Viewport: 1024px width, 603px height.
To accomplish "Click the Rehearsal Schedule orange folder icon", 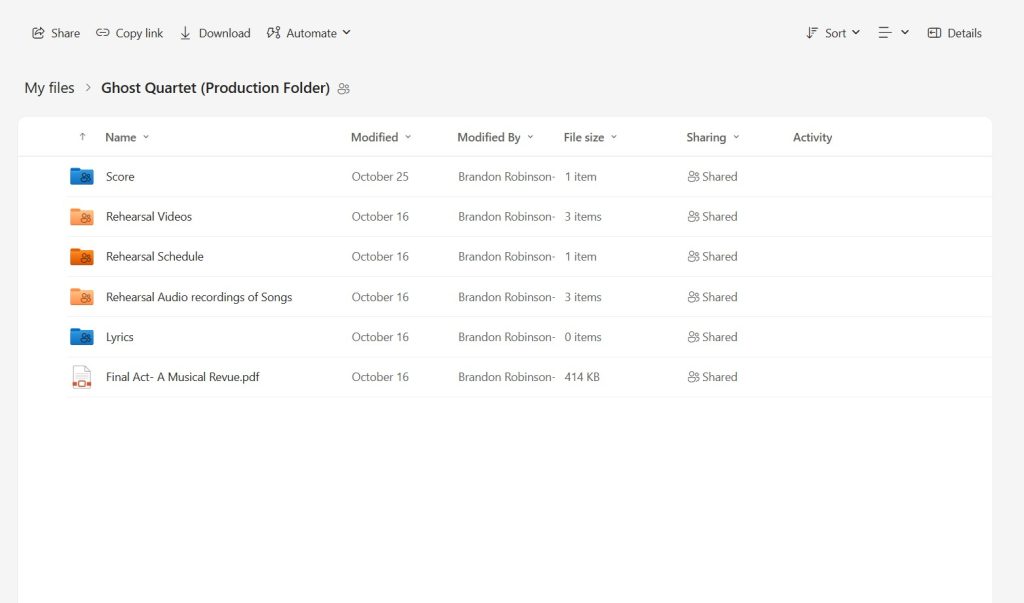I will pyautogui.click(x=82, y=257).
